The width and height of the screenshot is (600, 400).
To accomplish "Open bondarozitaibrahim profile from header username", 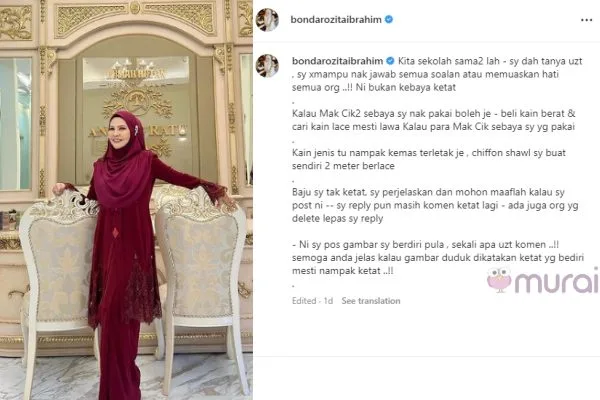I will point(336,20).
